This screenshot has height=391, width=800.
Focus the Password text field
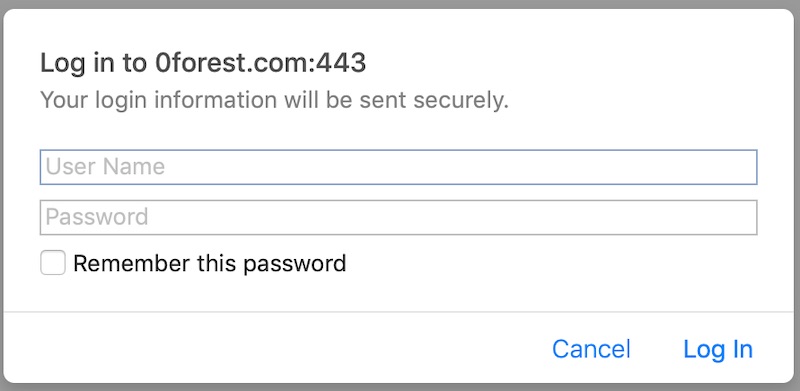(x=398, y=217)
